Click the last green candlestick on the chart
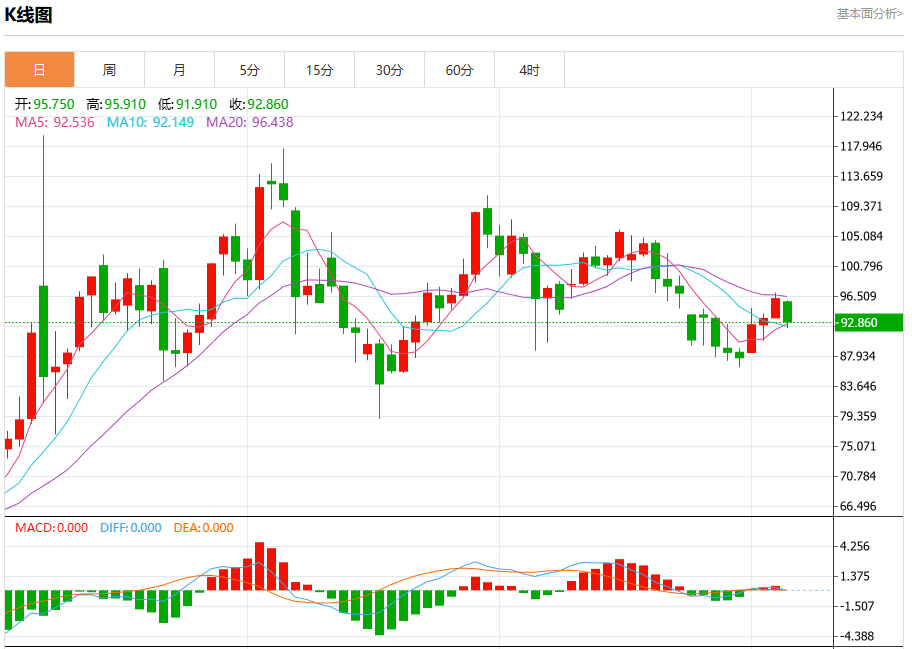912x649 pixels. 788,312
